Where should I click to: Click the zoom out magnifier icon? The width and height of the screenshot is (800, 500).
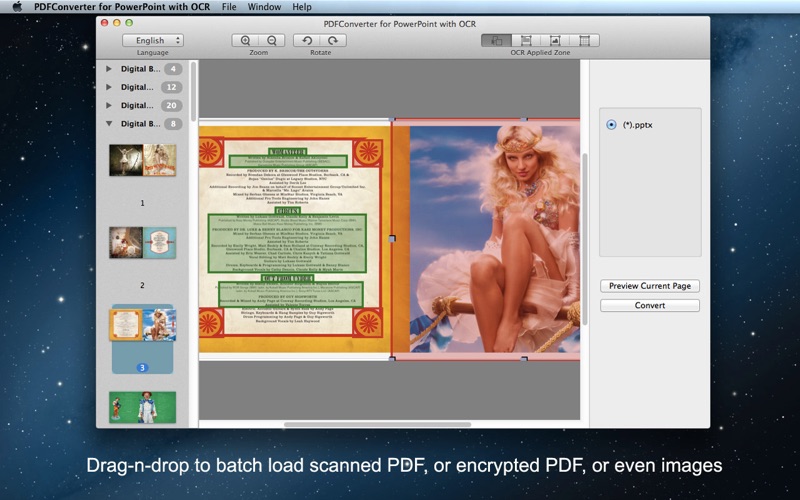272,40
